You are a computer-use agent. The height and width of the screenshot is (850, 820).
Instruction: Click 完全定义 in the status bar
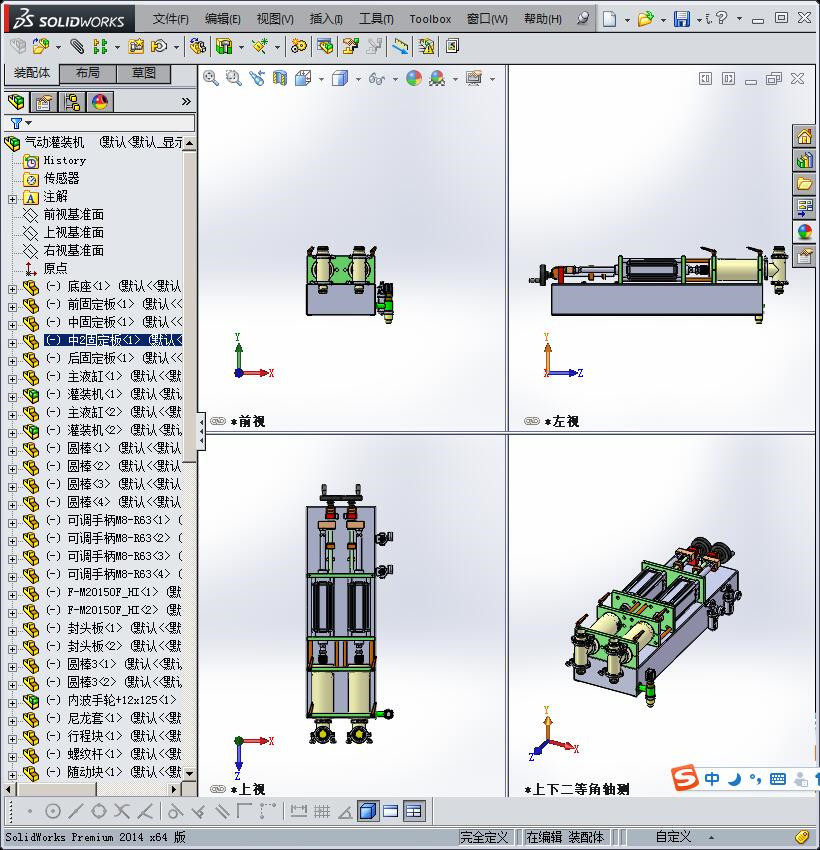click(483, 837)
